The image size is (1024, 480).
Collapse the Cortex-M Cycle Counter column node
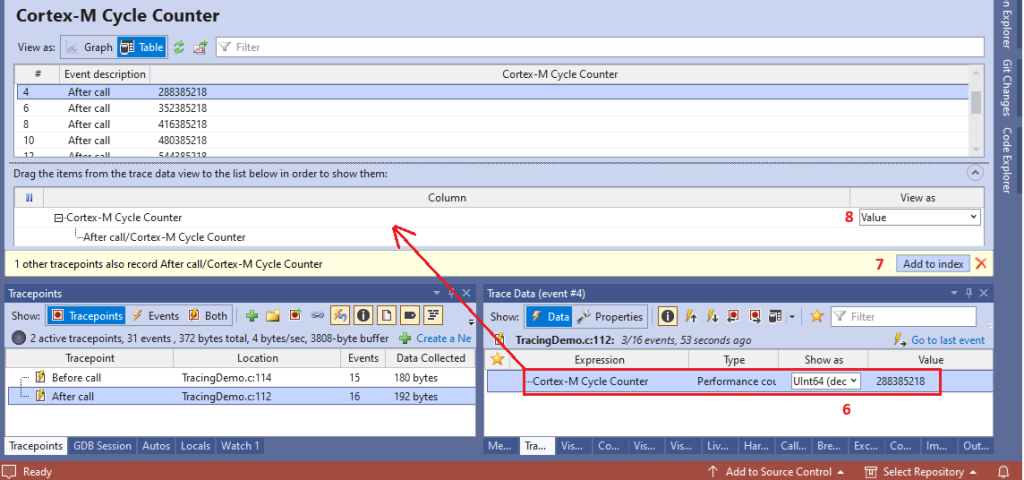[x=59, y=217]
